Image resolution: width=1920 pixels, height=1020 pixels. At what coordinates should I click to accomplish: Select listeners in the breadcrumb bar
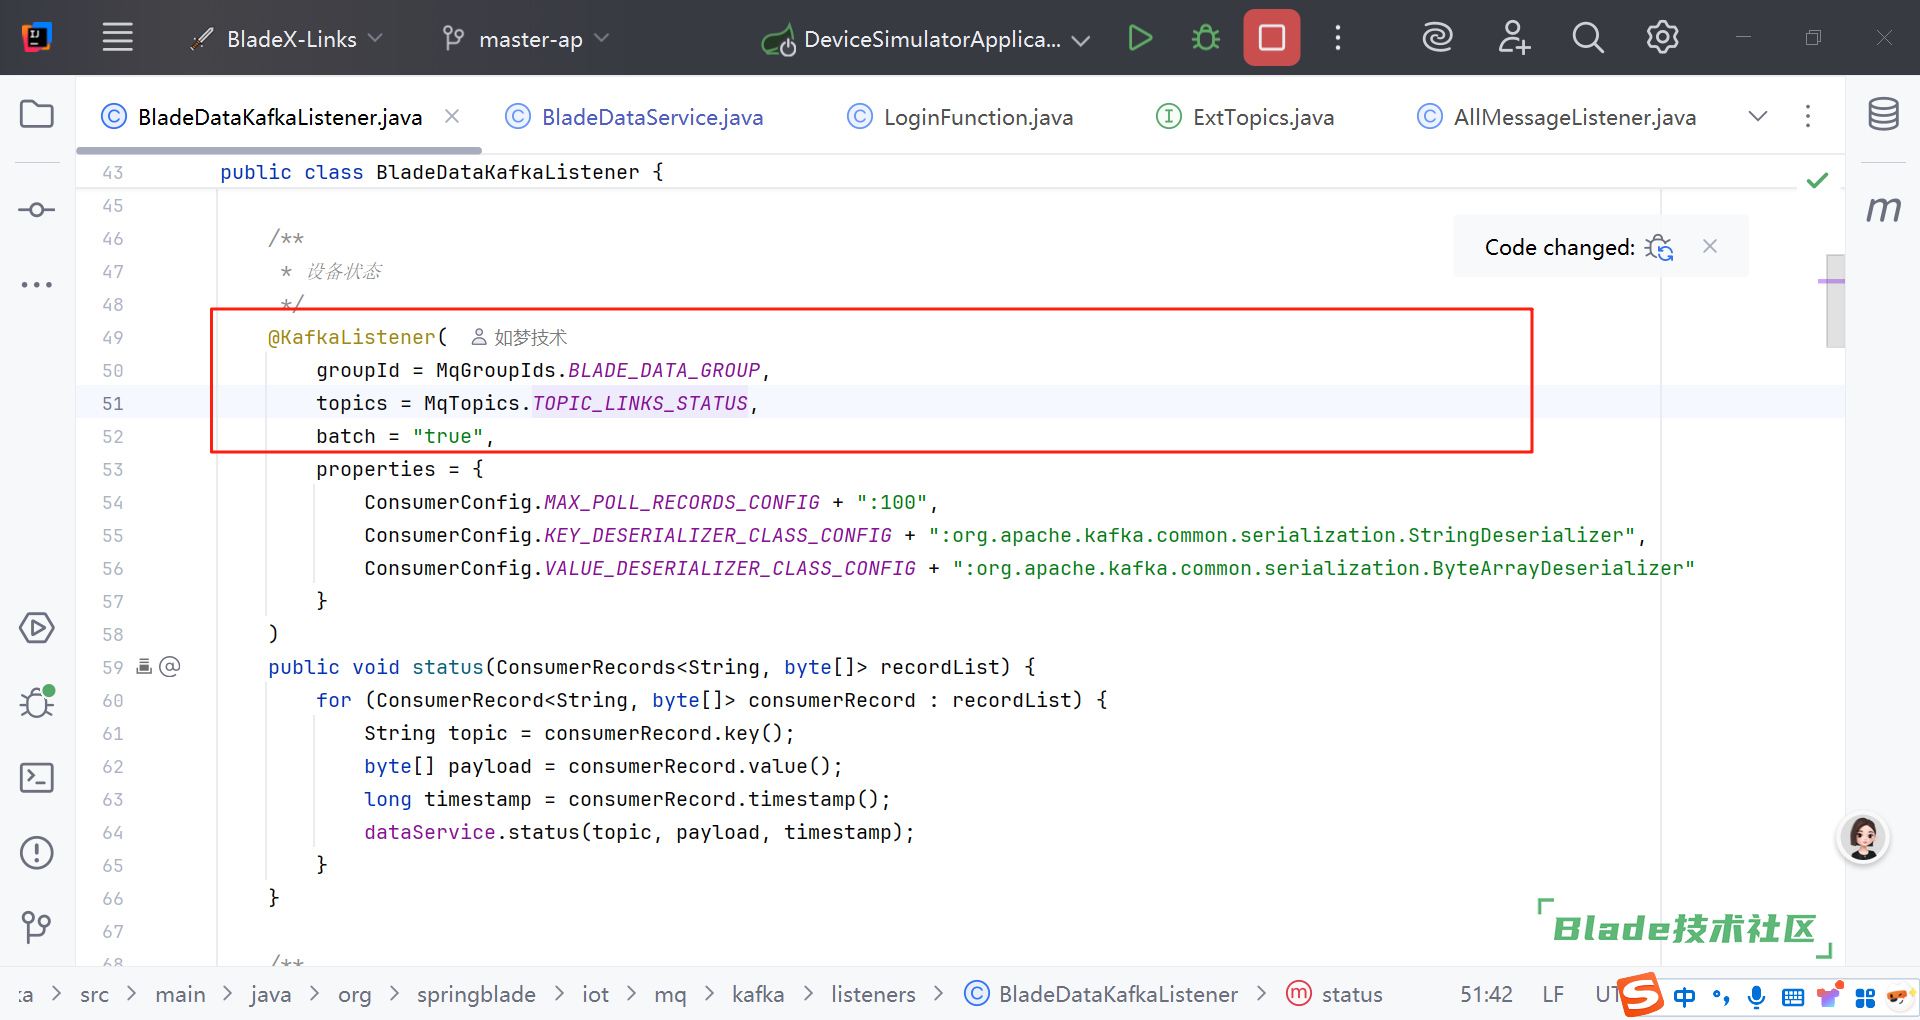[873, 994]
